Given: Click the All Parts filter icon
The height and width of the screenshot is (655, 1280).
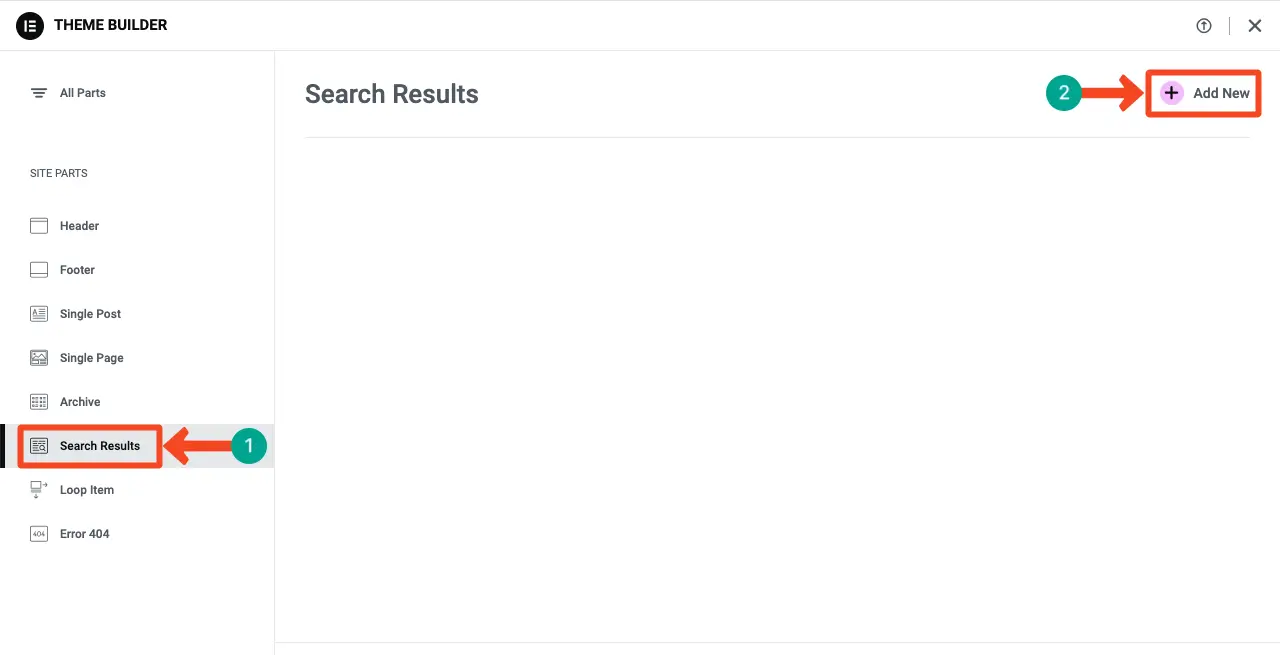Looking at the screenshot, I should (x=39, y=93).
